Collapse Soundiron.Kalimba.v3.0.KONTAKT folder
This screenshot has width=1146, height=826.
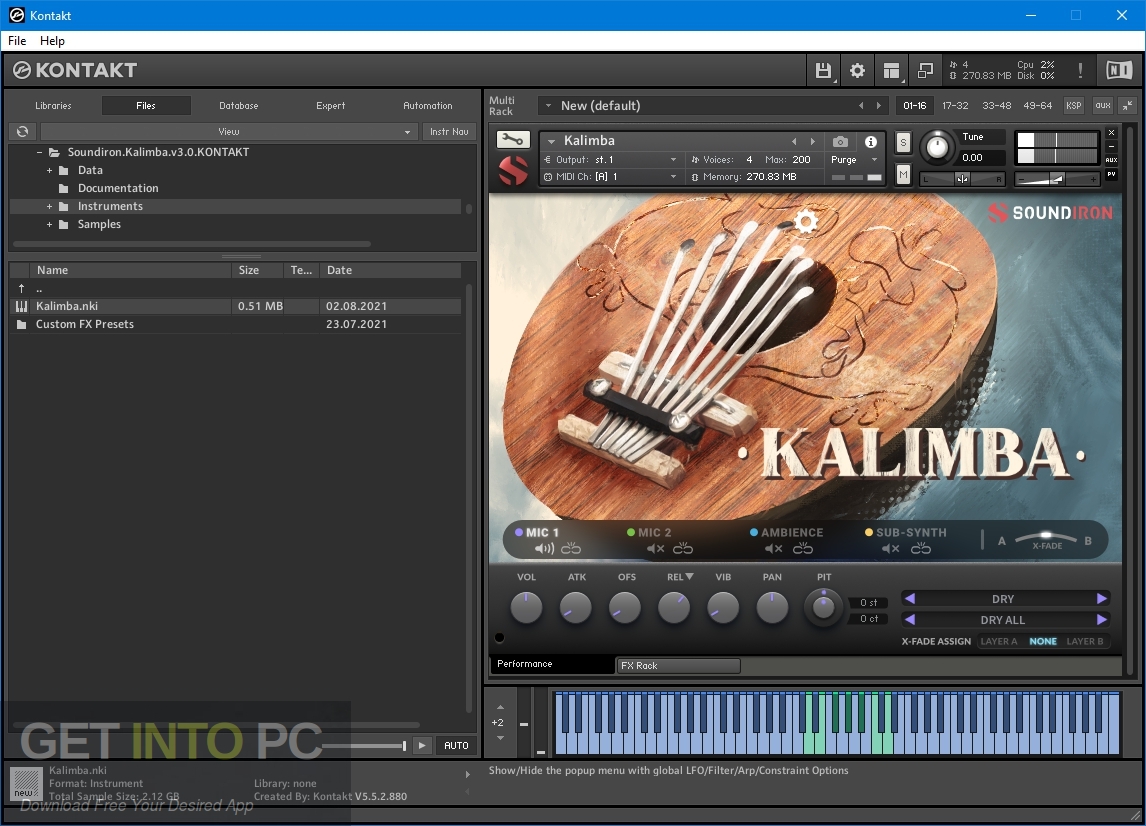pos(39,152)
